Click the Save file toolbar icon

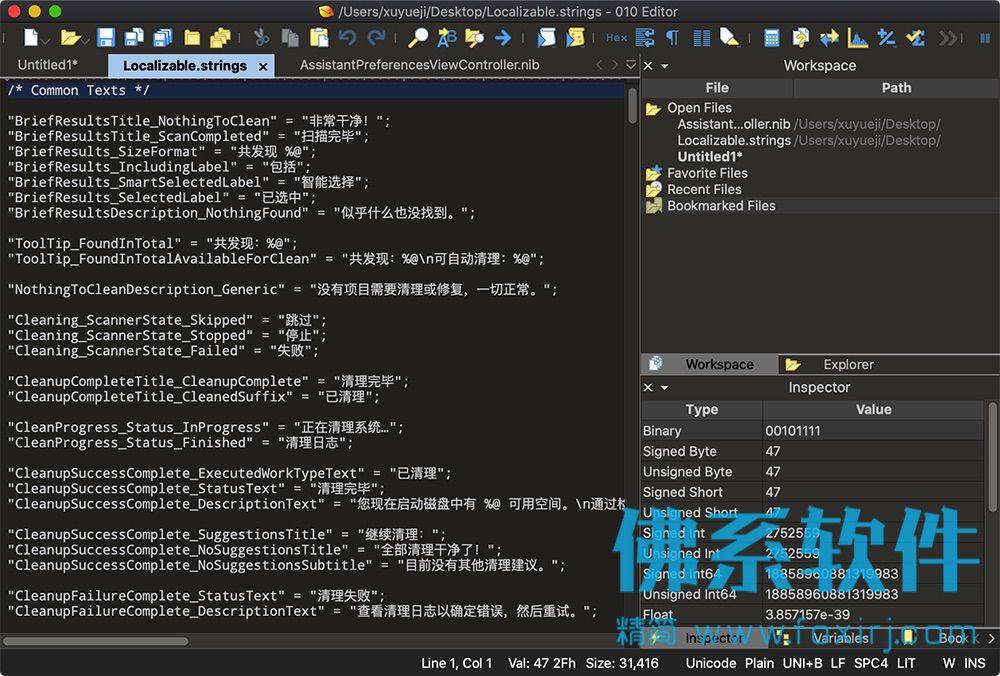tap(106, 38)
